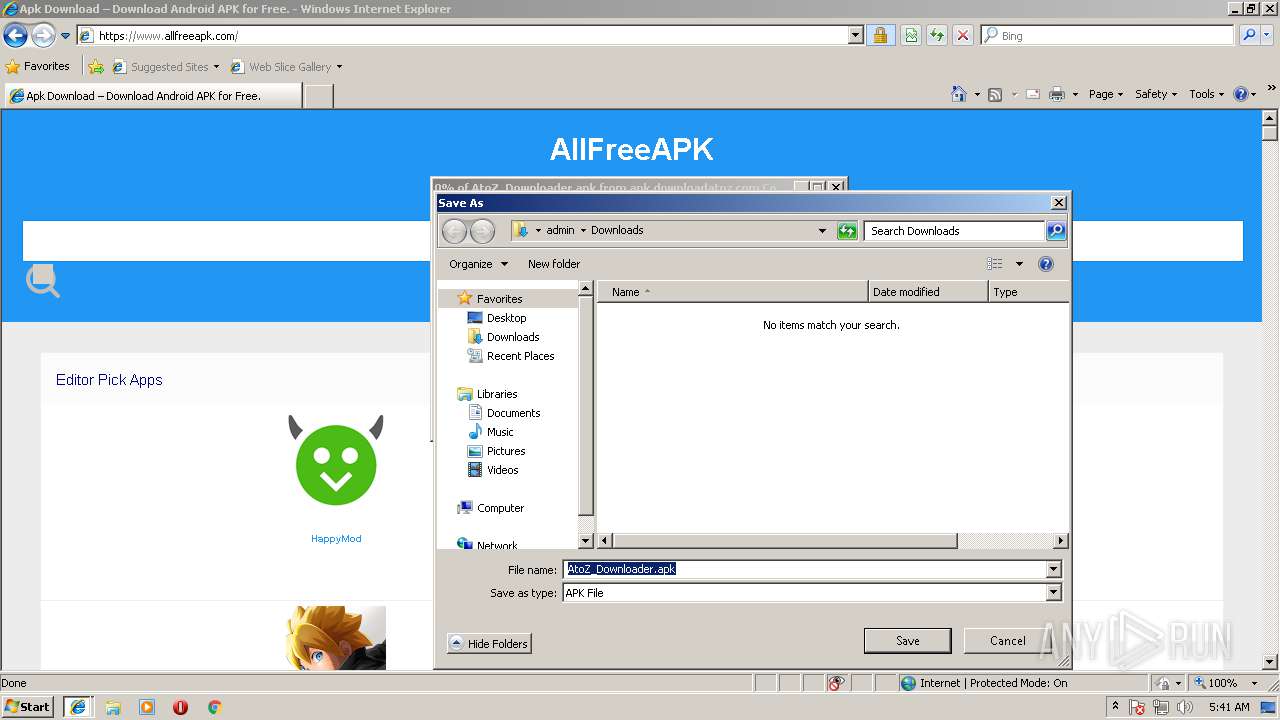Open the previous locations path dropdown

(x=822, y=231)
